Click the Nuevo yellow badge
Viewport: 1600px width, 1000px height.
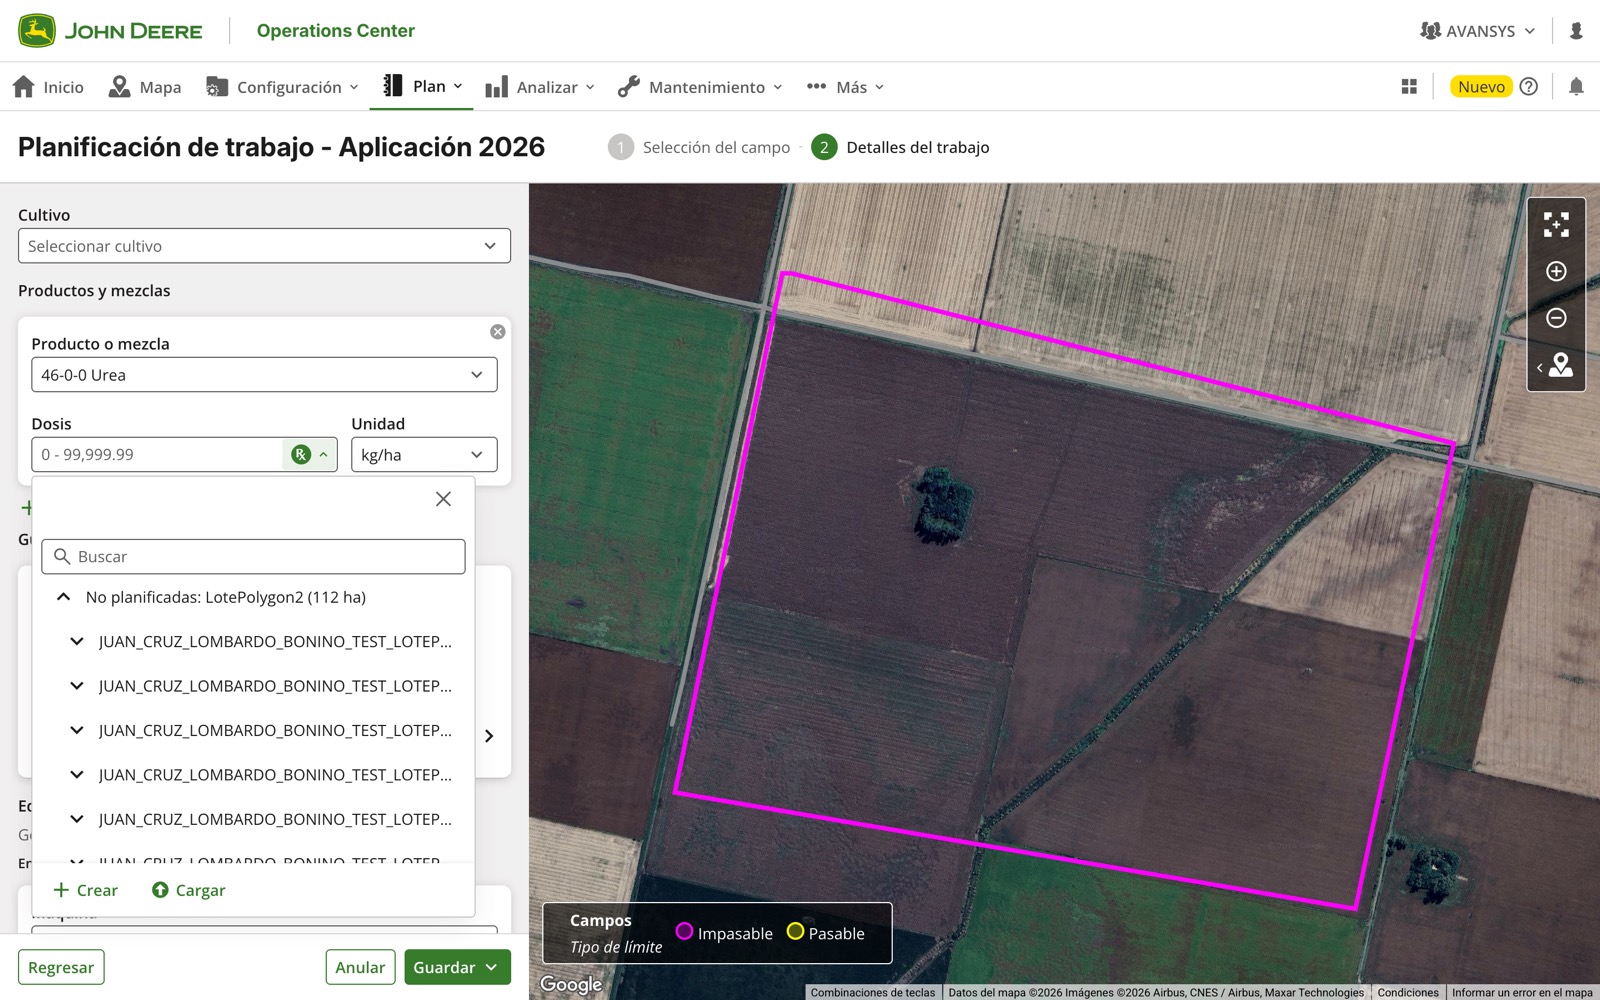[x=1481, y=87]
